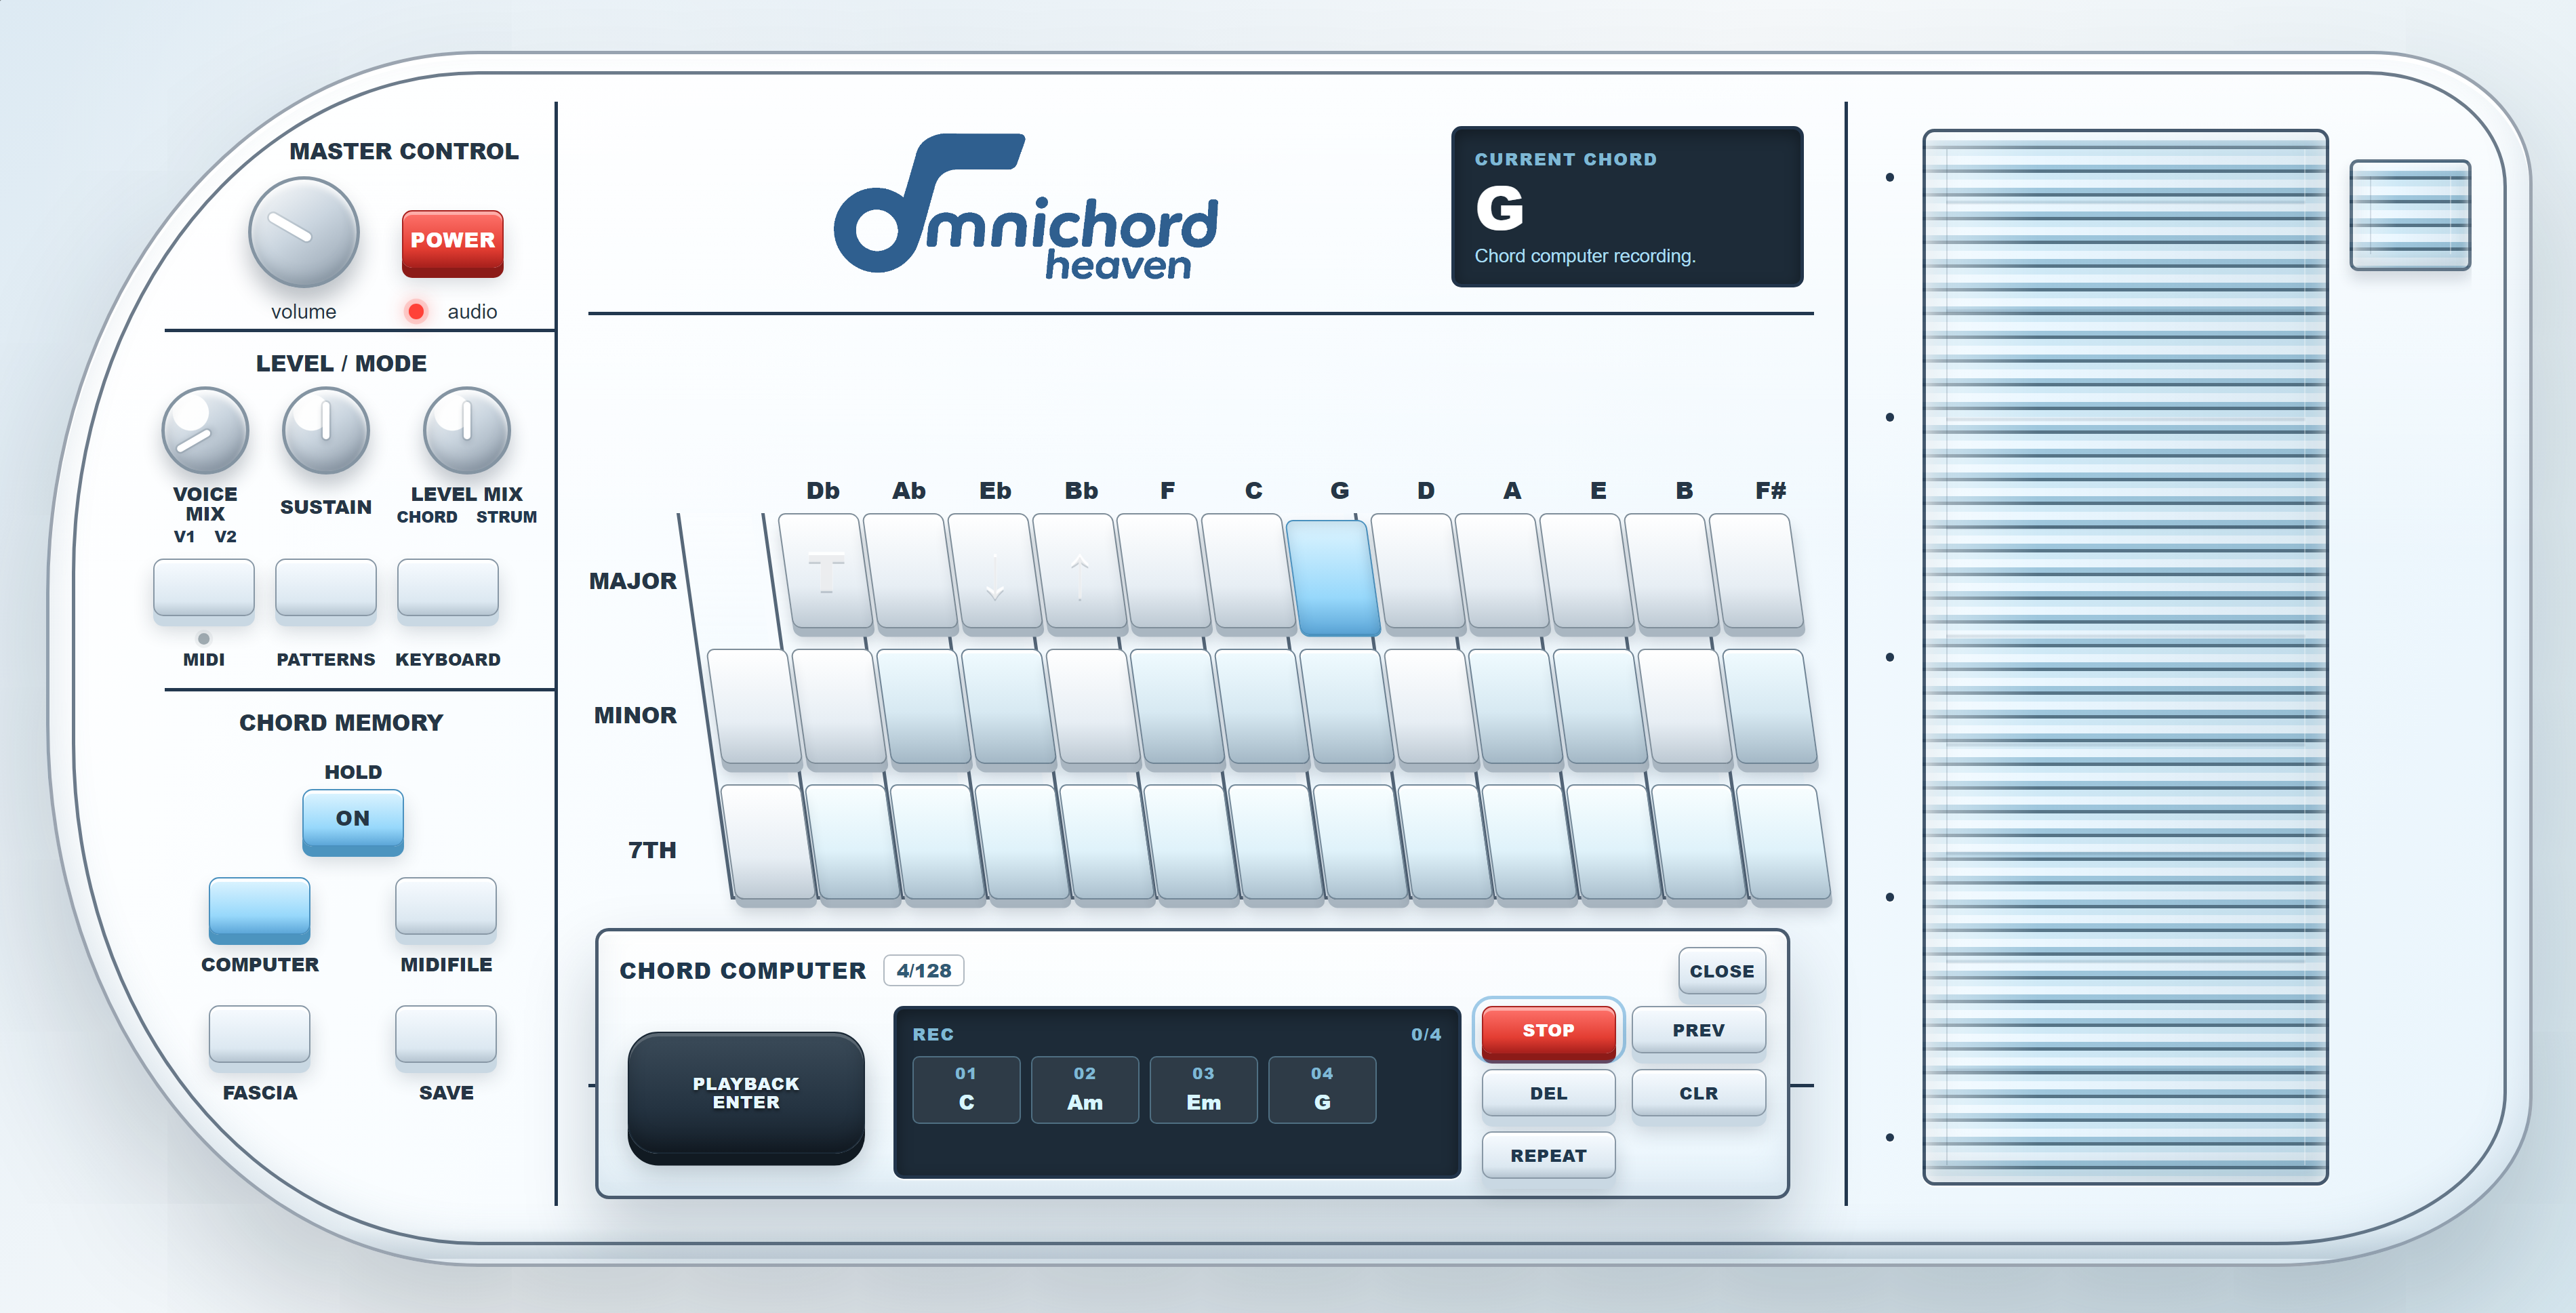Click the highlighted G major chord key
Screen dimensions: 2576x1313
(1333, 578)
